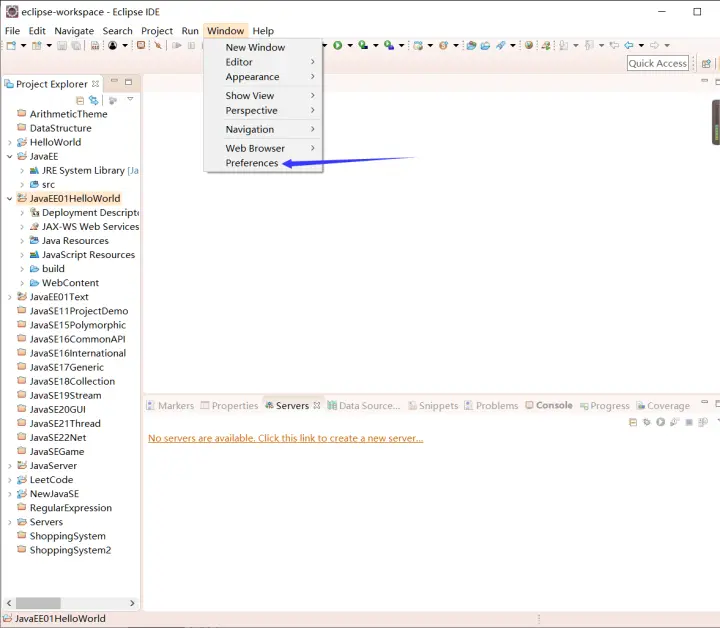Close the Servers tab with X

[x=317, y=406]
